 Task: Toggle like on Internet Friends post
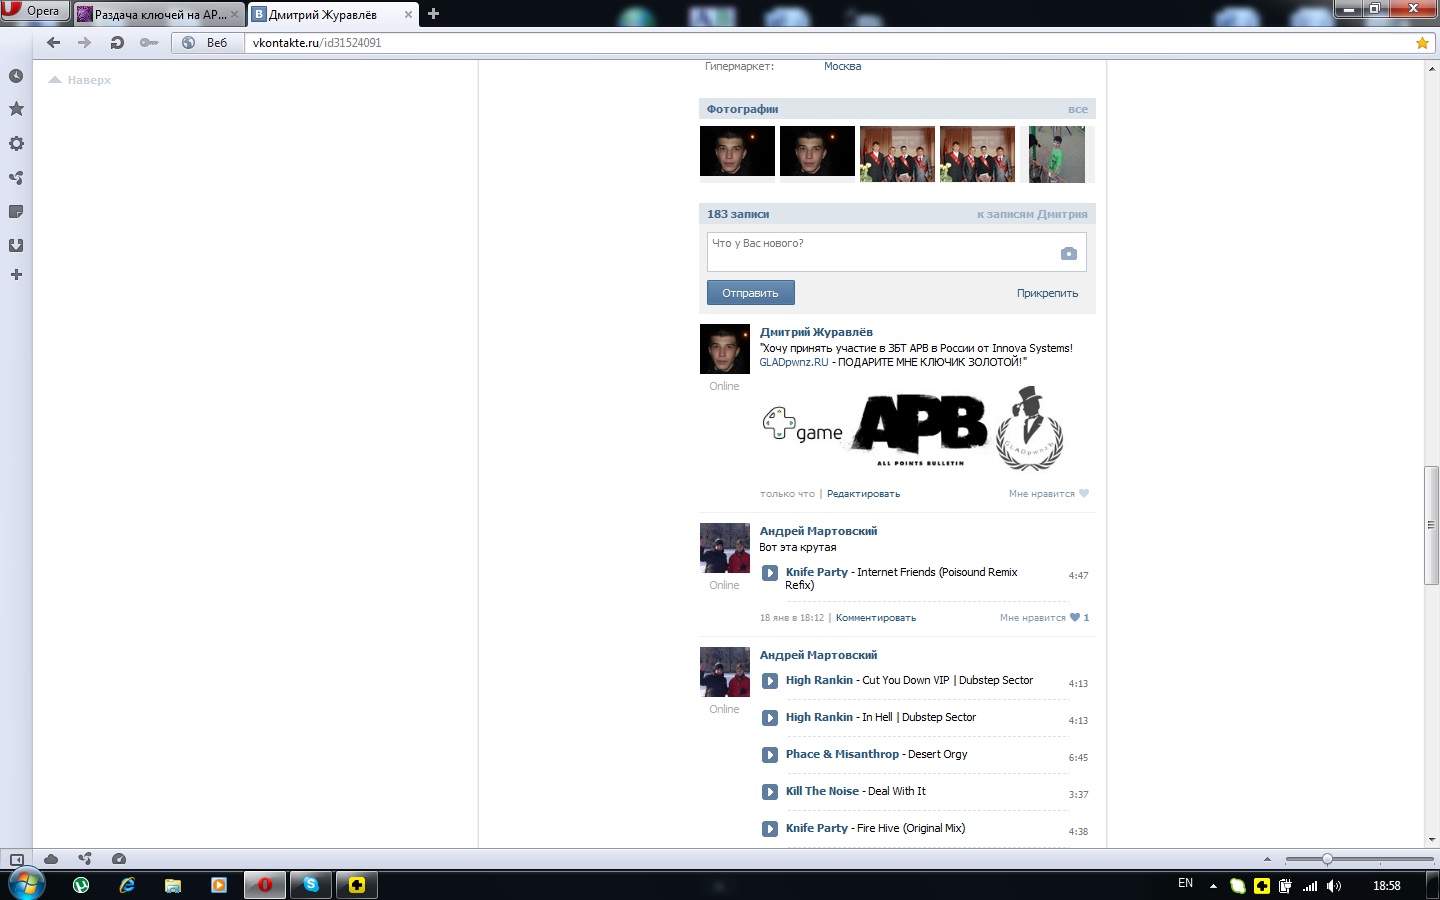tap(1043, 618)
